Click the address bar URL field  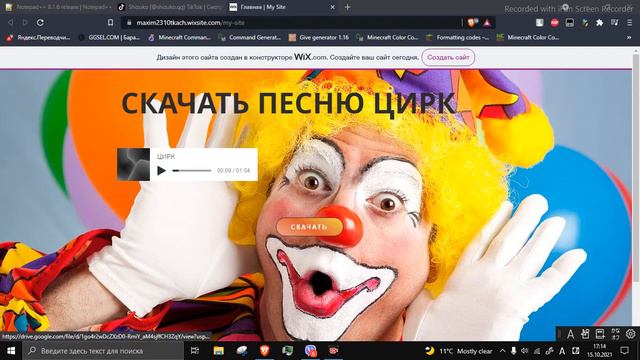click(292, 23)
